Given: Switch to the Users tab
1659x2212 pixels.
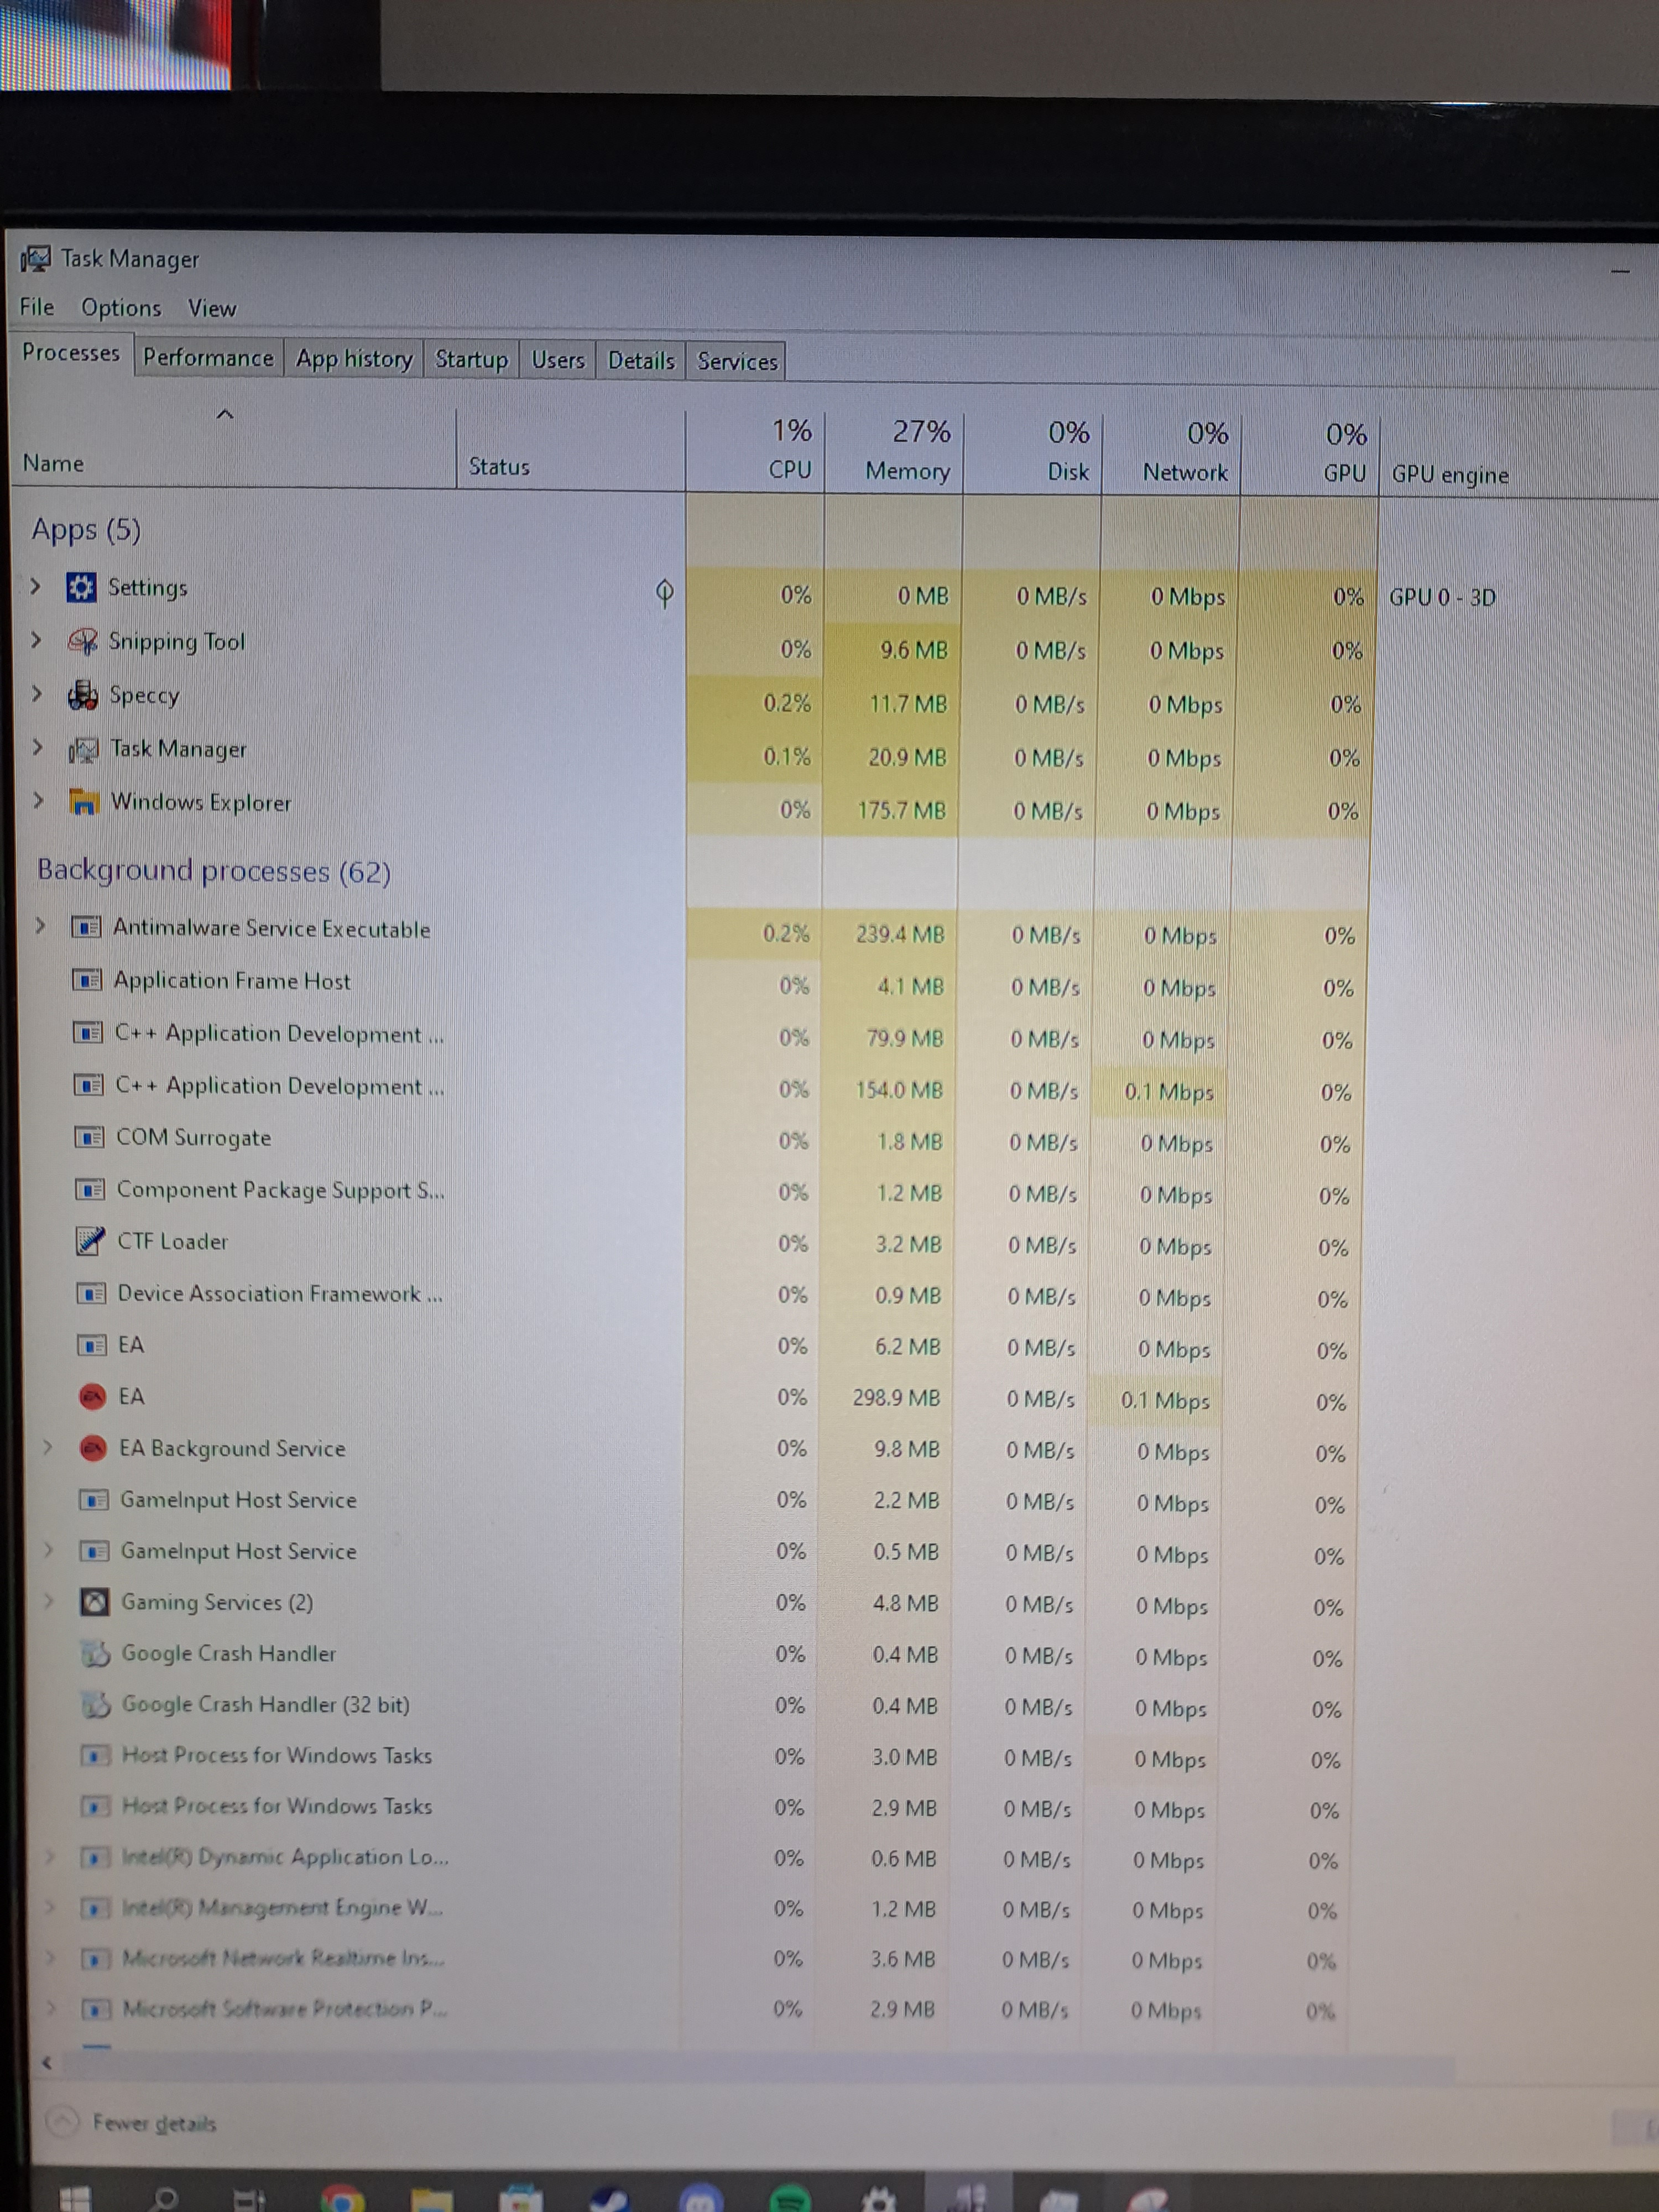Looking at the screenshot, I should point(558,360).
